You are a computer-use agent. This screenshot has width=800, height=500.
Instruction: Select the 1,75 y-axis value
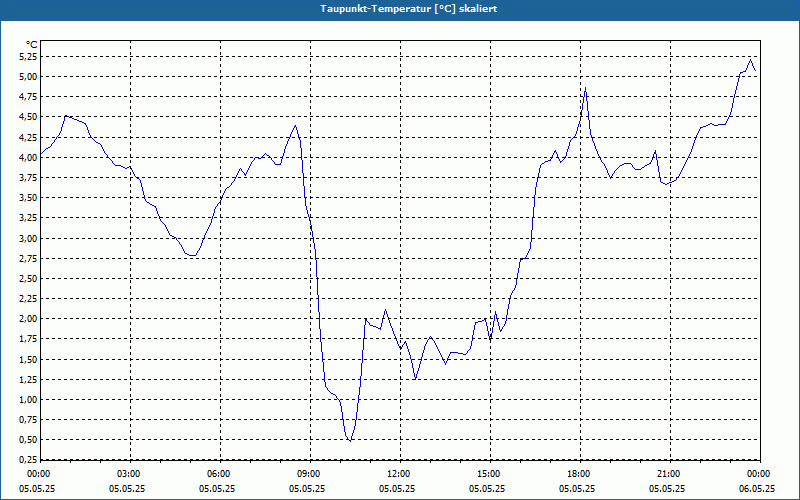27,340
